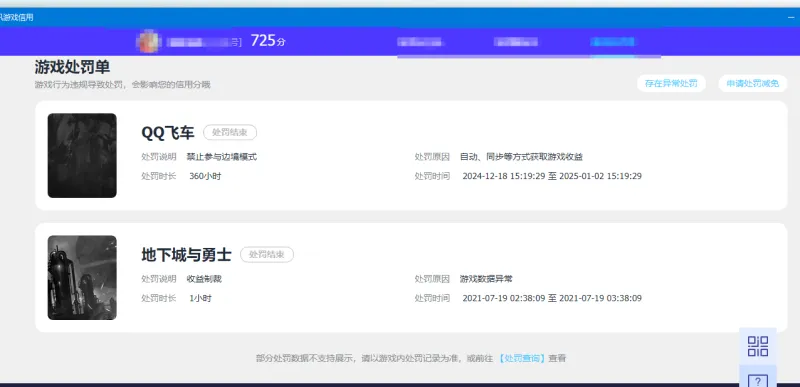
Task: Select the leftmost blurred header tab
Action: coord(420,42)
